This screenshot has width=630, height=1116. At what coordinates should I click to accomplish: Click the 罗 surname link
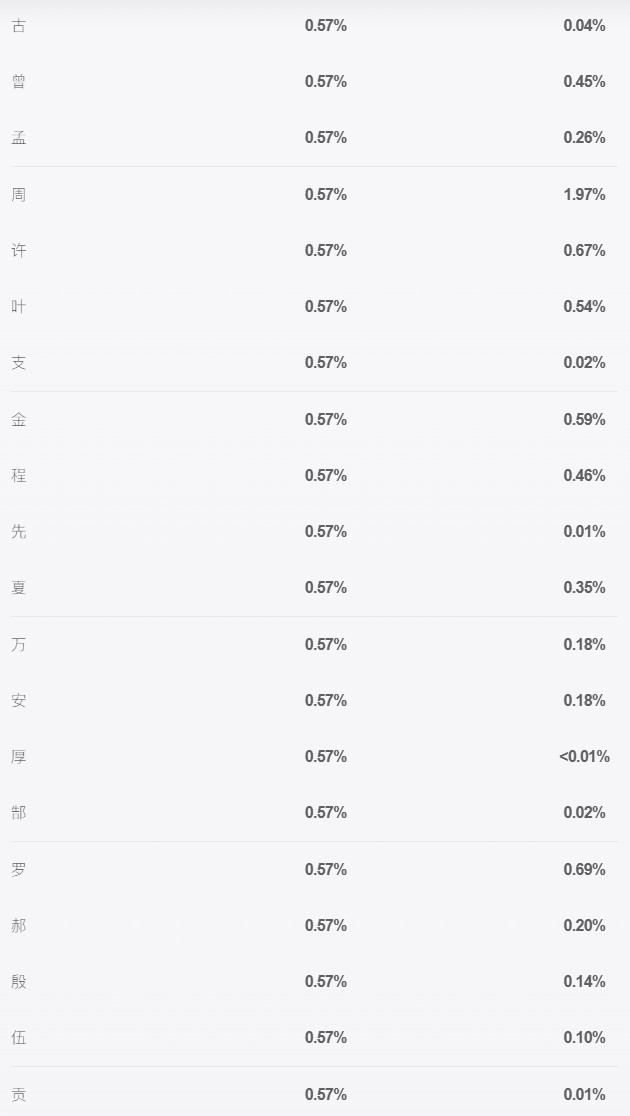click(19, 869)
